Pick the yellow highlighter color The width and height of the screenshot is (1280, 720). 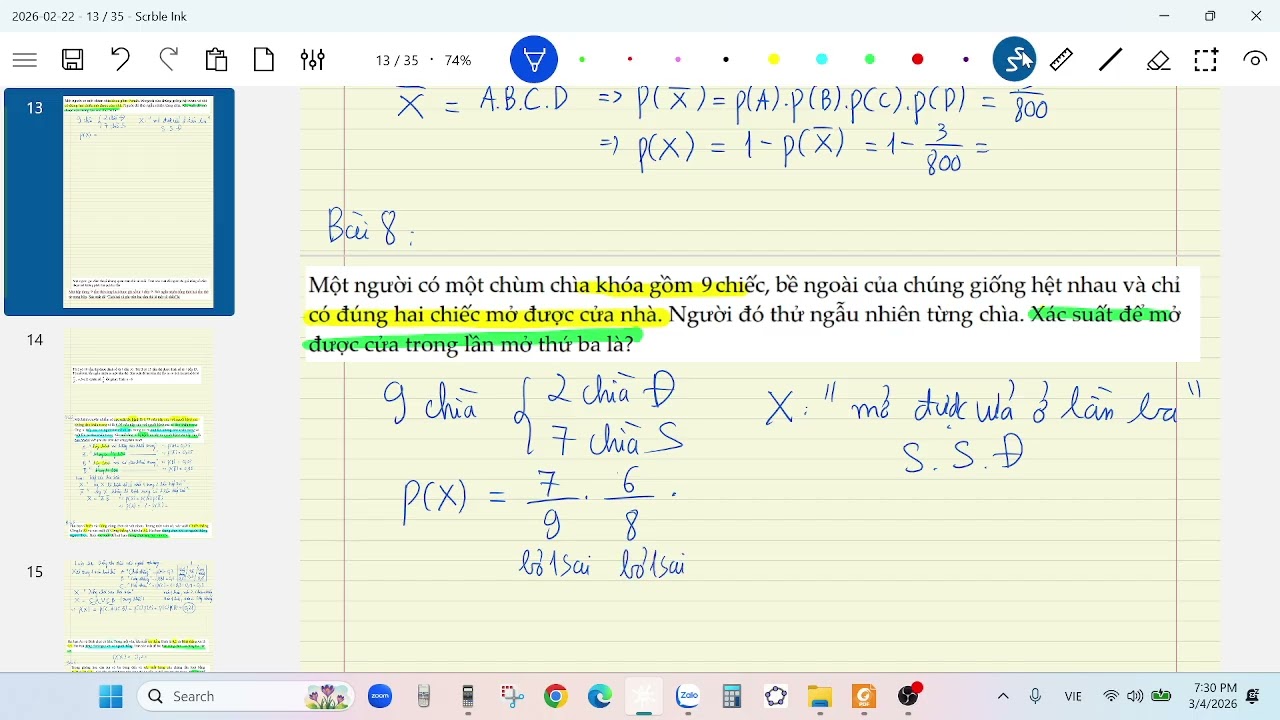[x=774, y=60]
